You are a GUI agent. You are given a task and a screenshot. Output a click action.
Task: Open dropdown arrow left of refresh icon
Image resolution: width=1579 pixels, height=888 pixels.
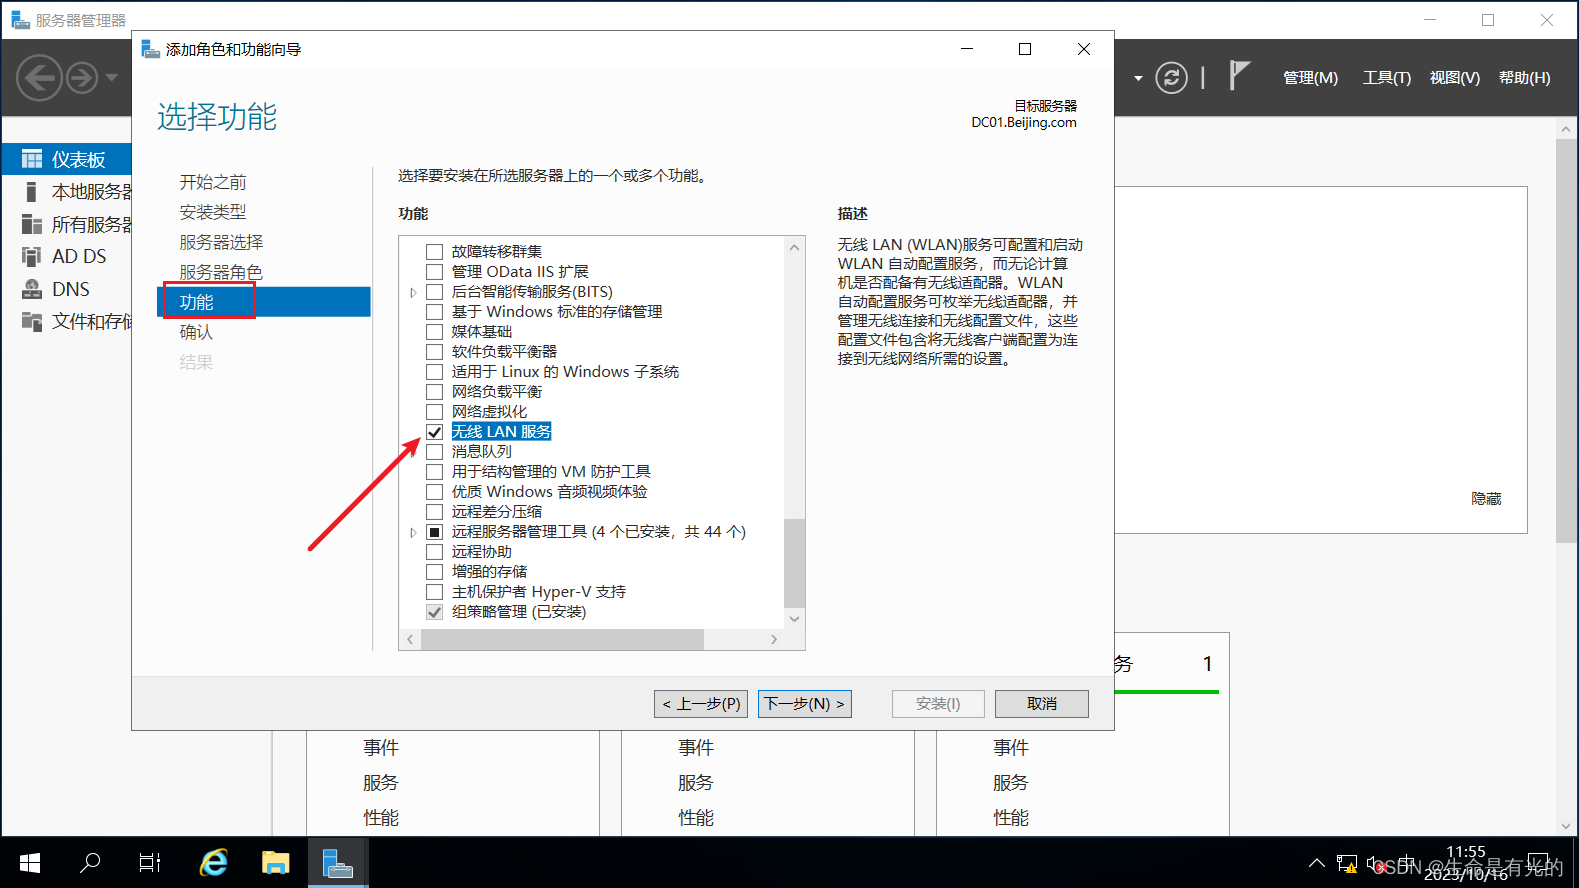coord(1138,78)
